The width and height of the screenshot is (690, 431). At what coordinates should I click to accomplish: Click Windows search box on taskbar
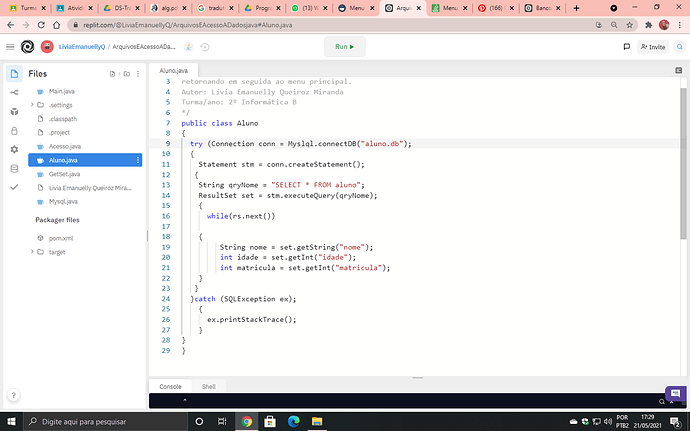pos(105,421)
